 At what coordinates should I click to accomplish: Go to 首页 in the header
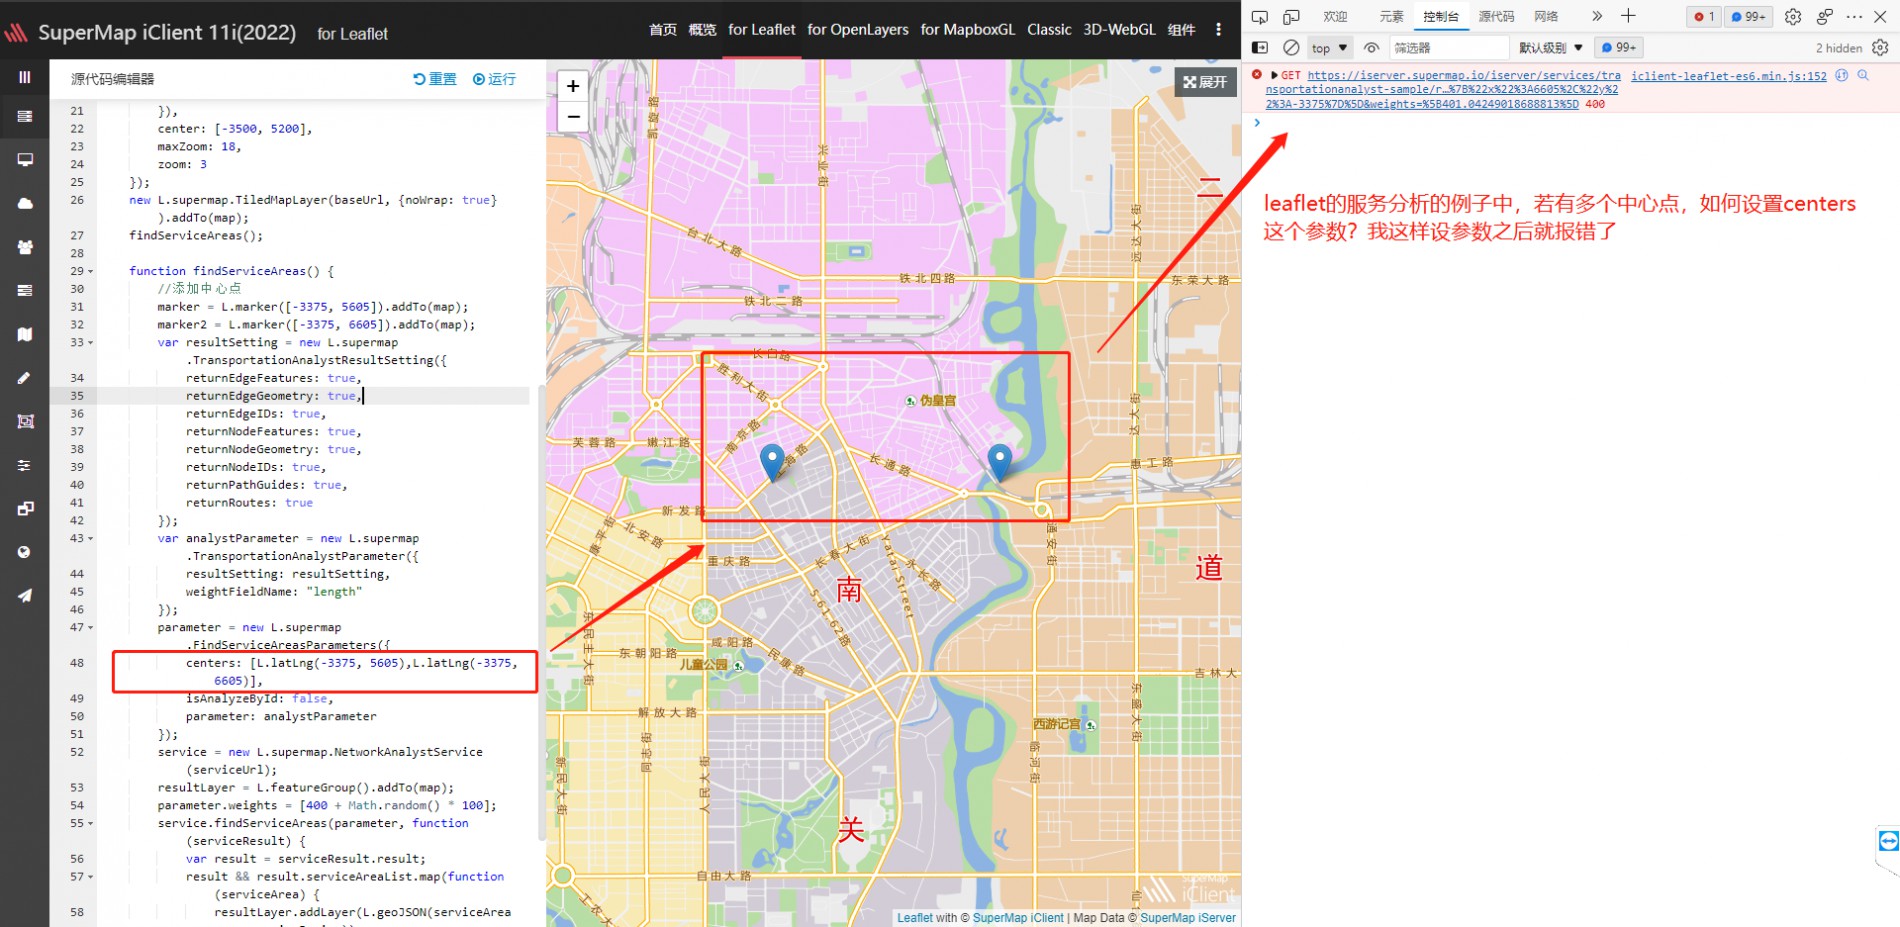point(663,30)
